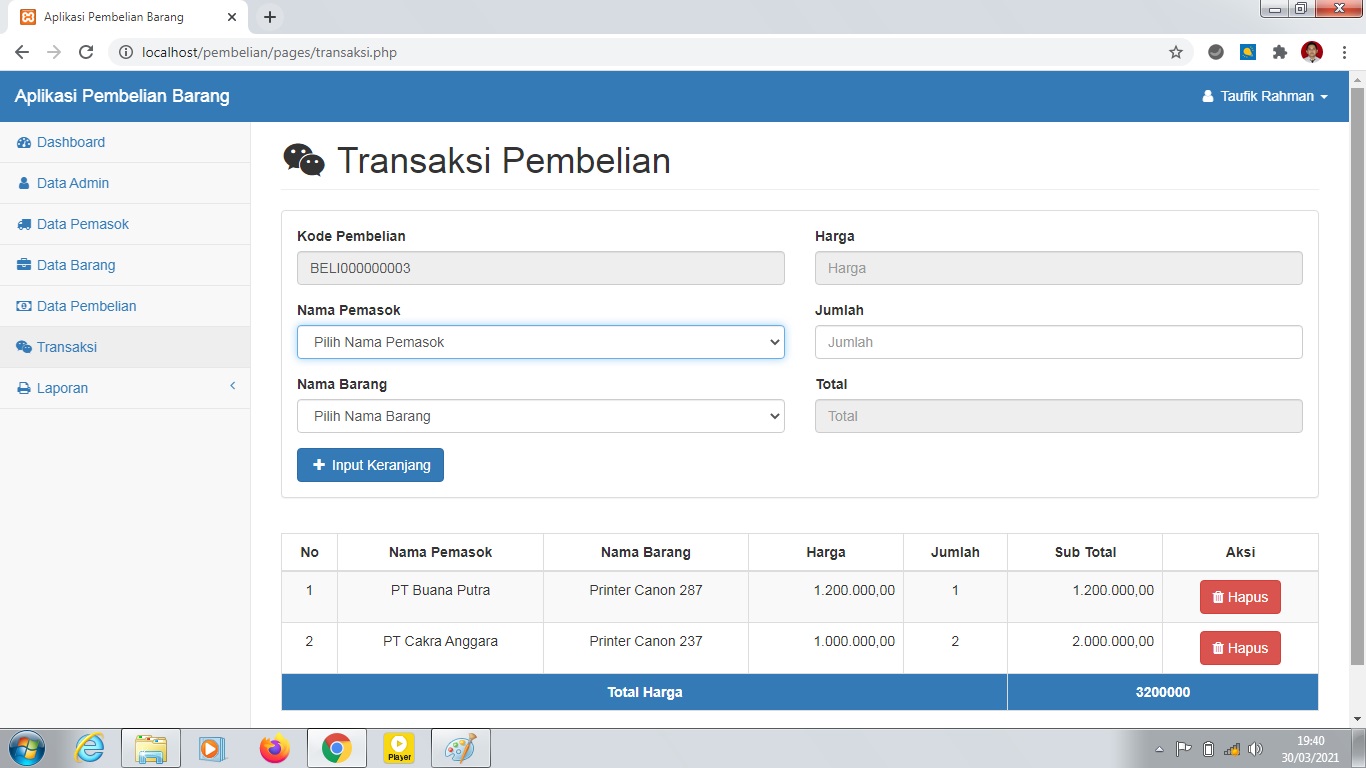Select the Data Admin user icon
The height and width of the screenshot is (768, 1366).
(24, 183)
